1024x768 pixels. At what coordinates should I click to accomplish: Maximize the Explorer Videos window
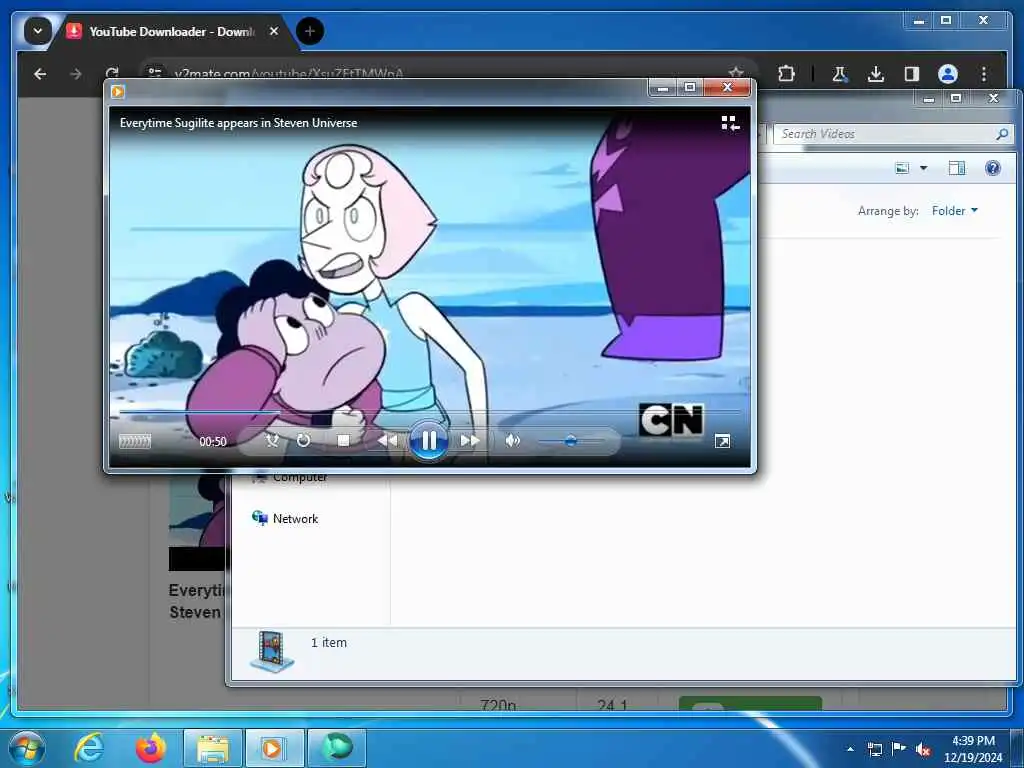click(x=956, y=98)
